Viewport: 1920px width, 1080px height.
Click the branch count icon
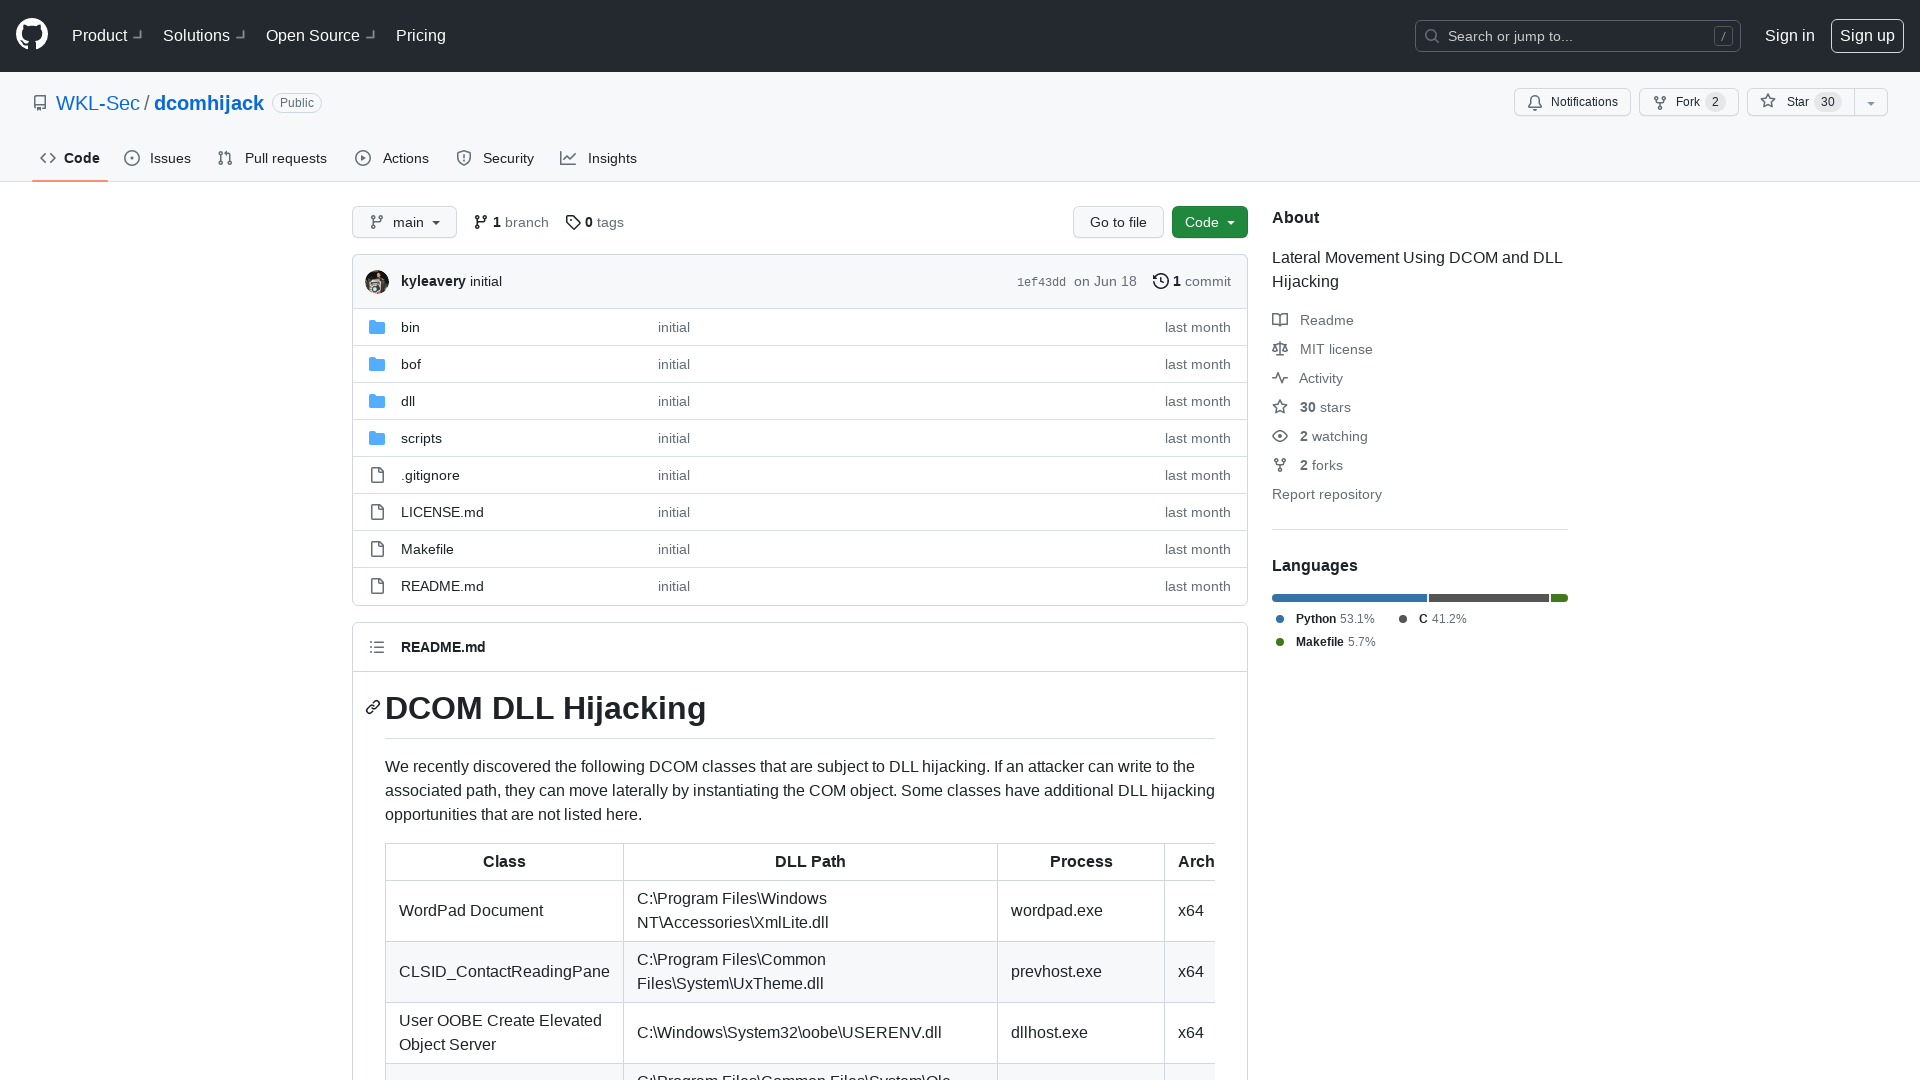[481, 222]
